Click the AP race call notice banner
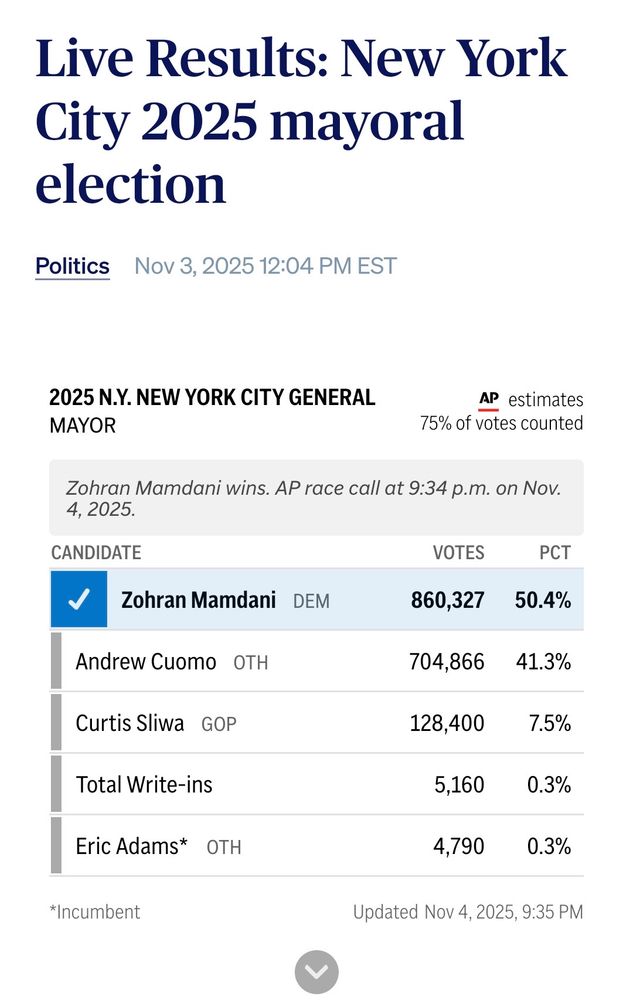The image size is (630, 1000). coord(316,498)
